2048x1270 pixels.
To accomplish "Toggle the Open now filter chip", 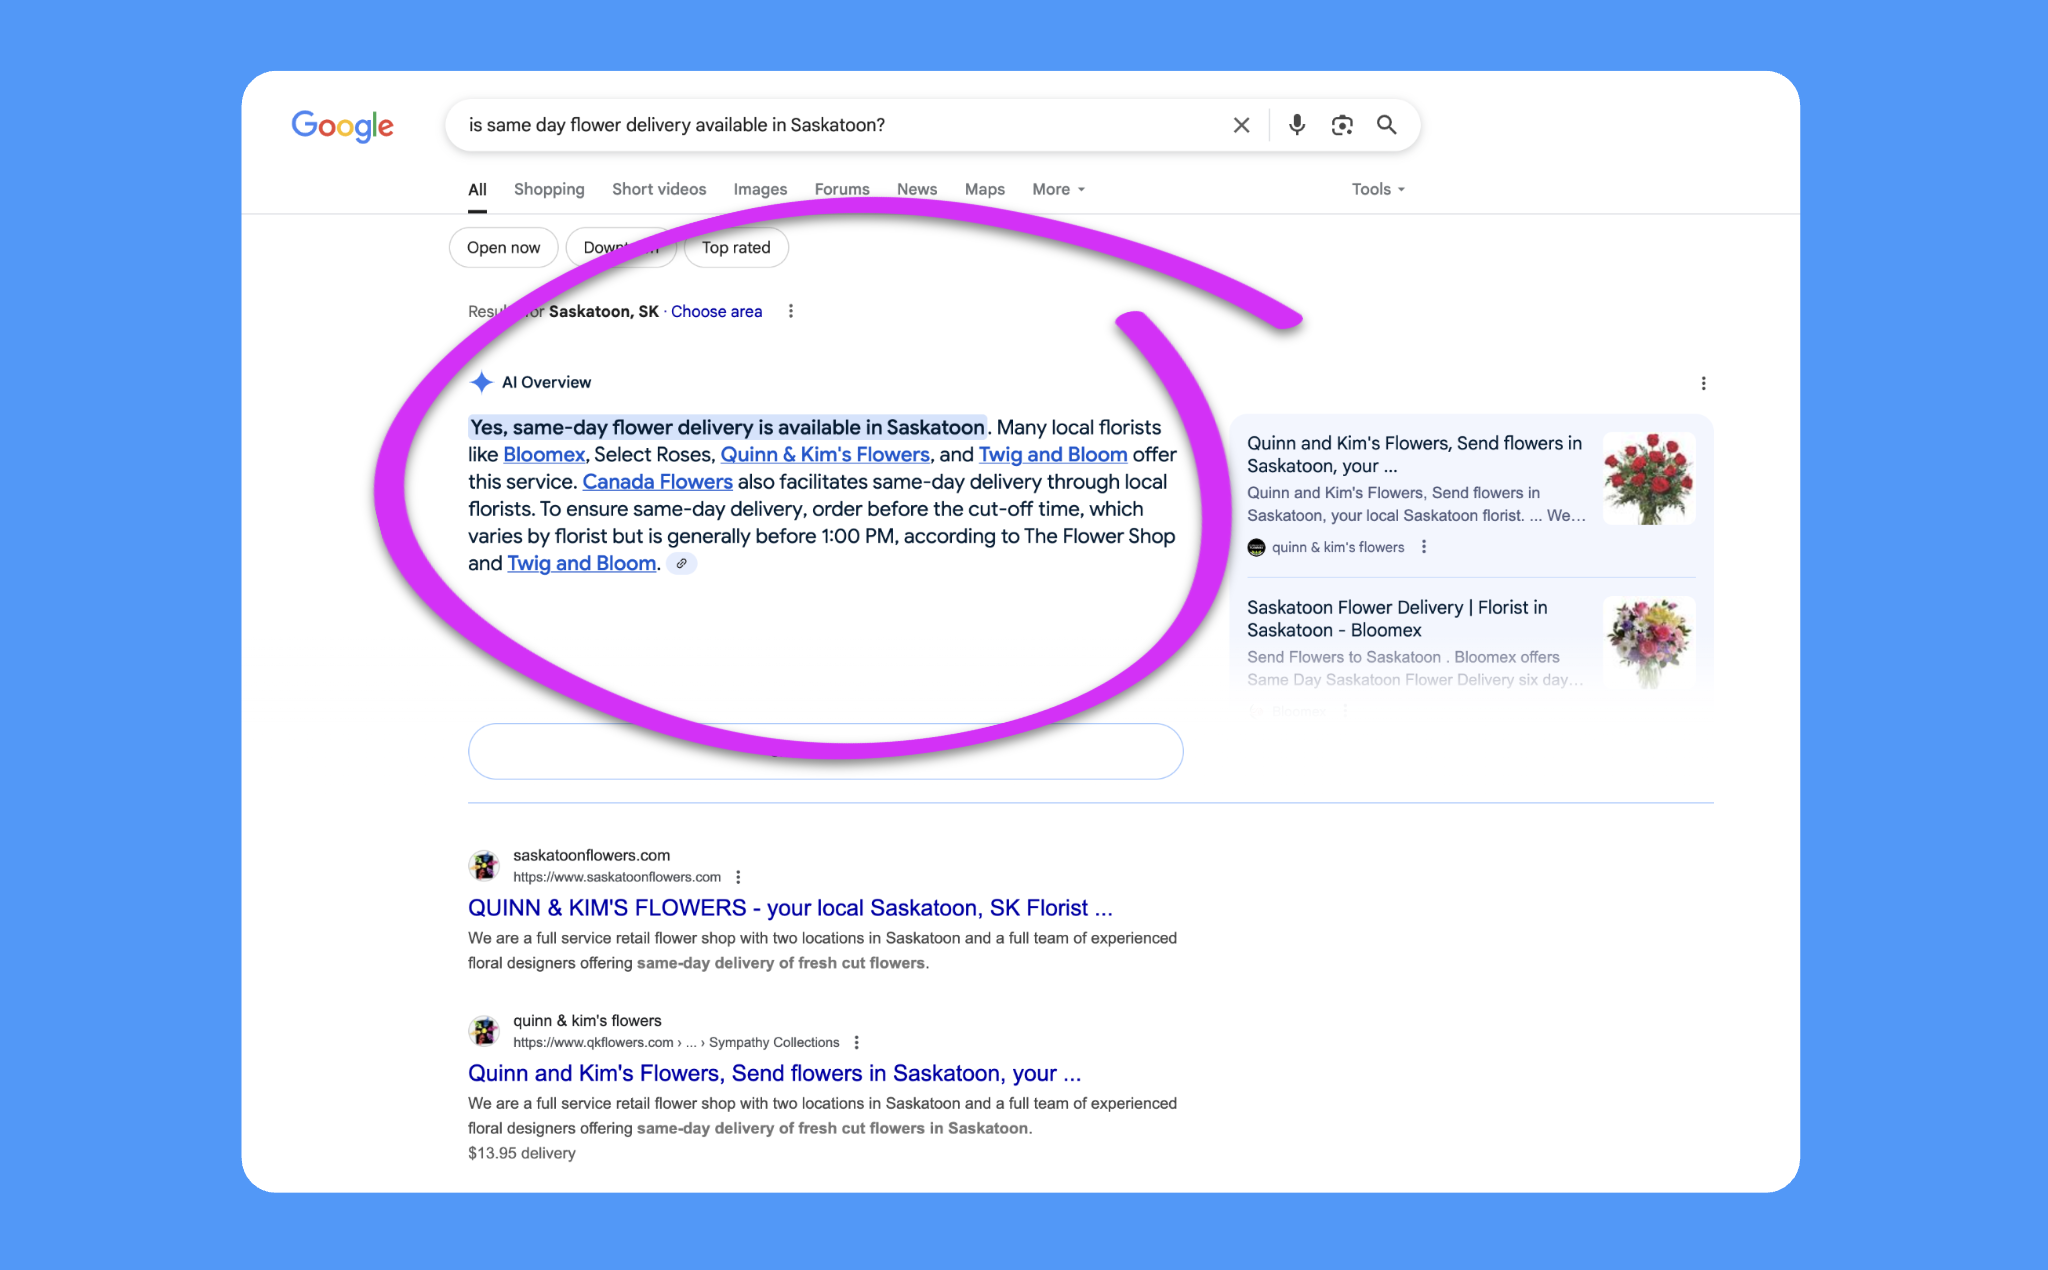I will coord(503,248).
